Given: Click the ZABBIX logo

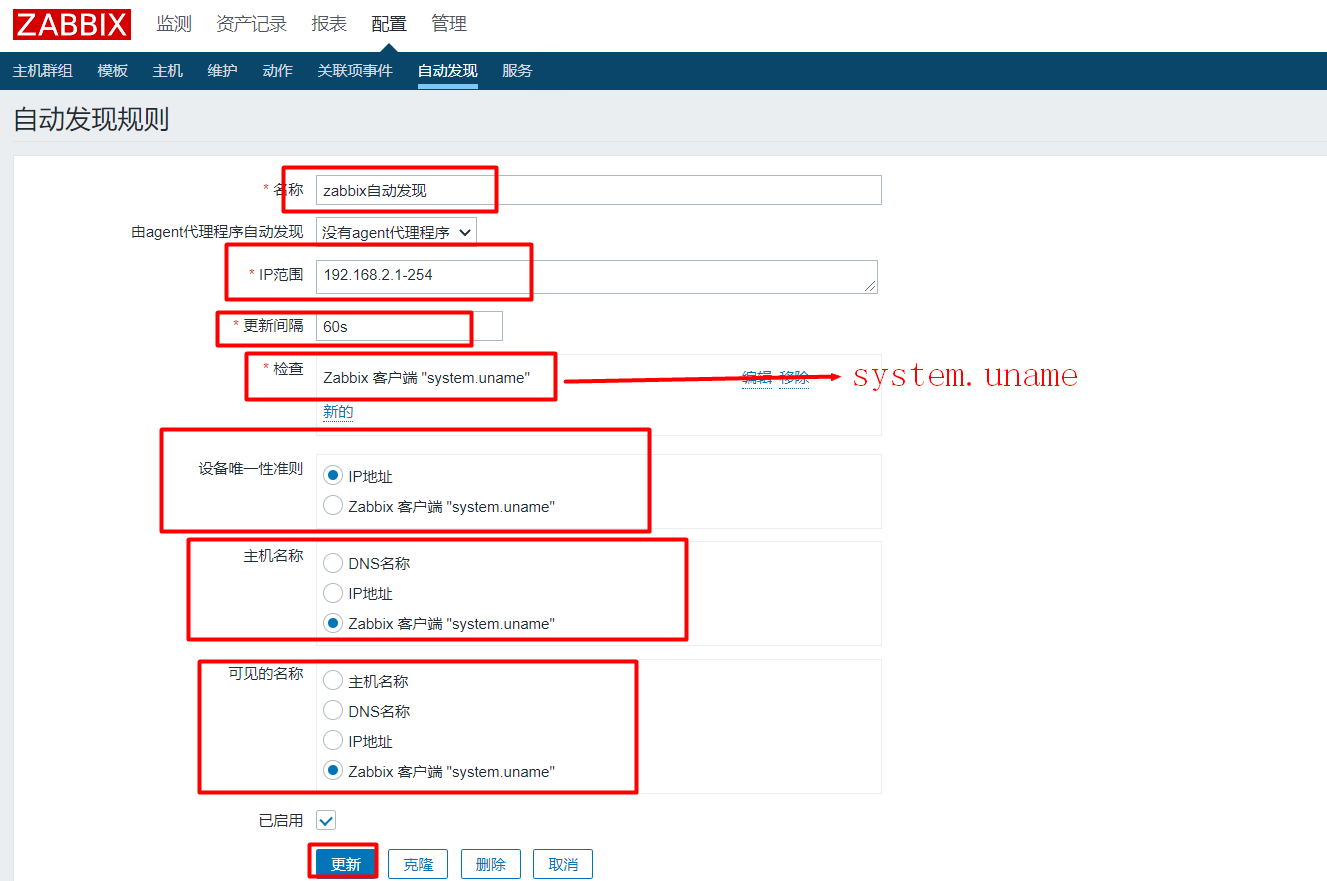Looking at the screenshot, I should point(72,24).
